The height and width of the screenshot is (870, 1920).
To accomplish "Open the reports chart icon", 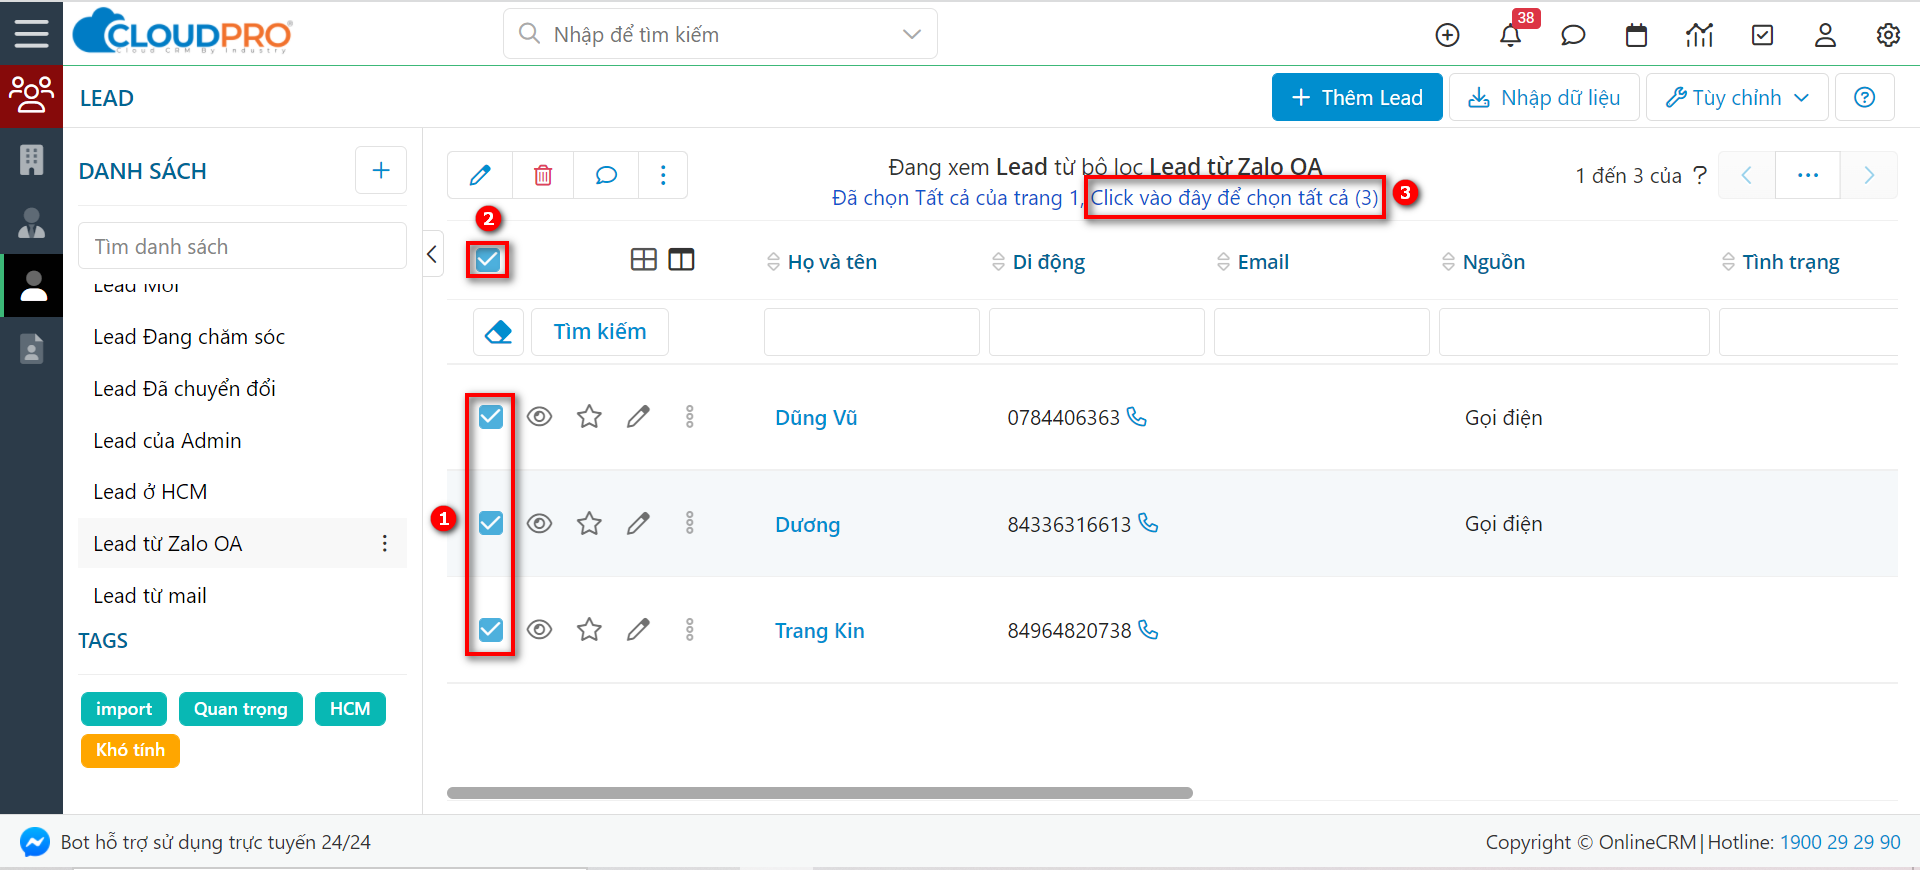I will click(1699, 35).
